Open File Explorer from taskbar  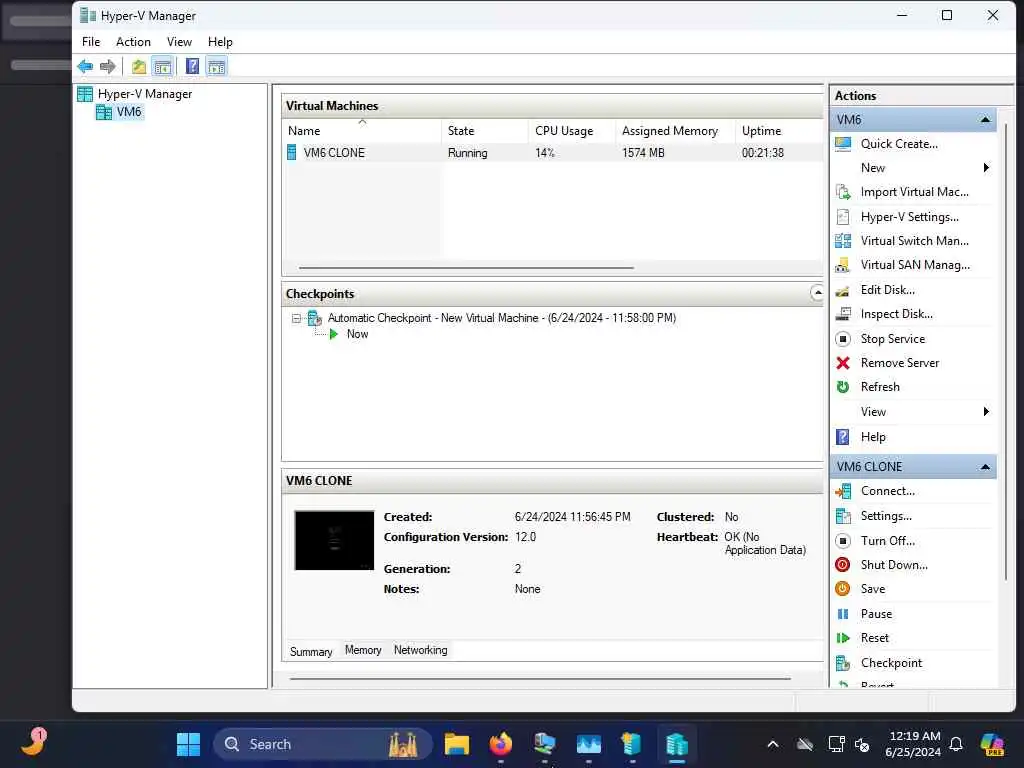(456, 744)
